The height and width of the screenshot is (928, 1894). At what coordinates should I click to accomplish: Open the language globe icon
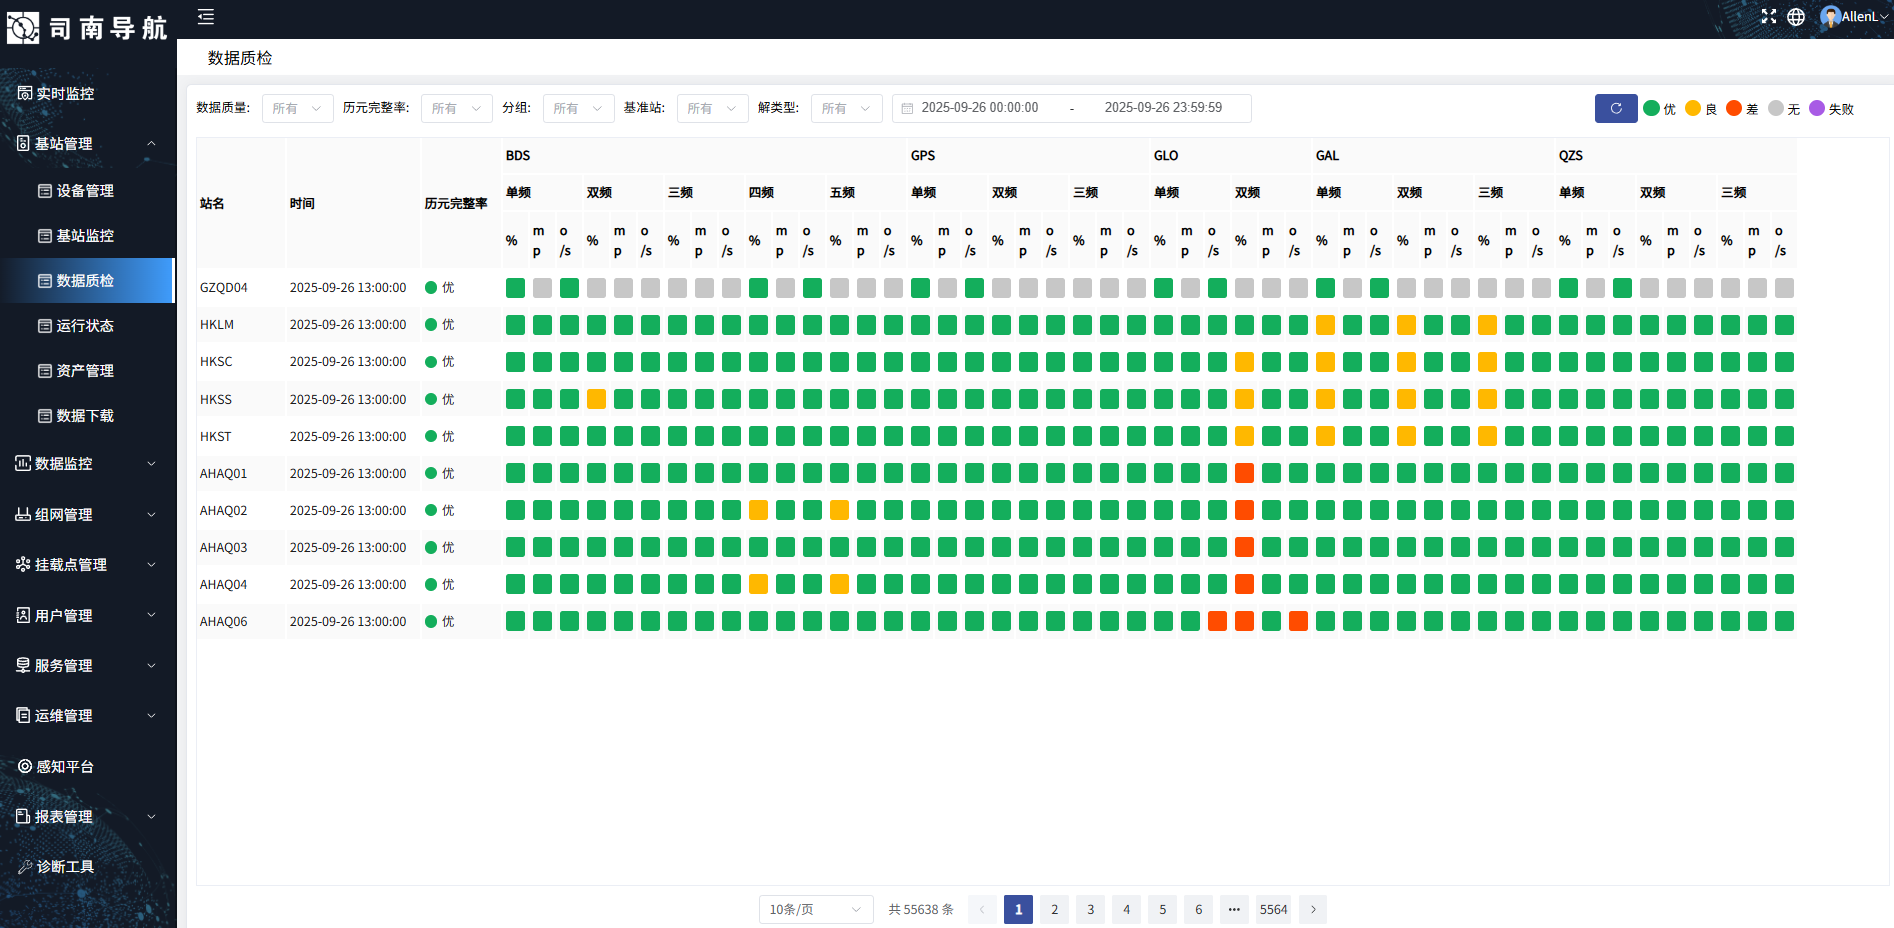[x=1796, y=16]
